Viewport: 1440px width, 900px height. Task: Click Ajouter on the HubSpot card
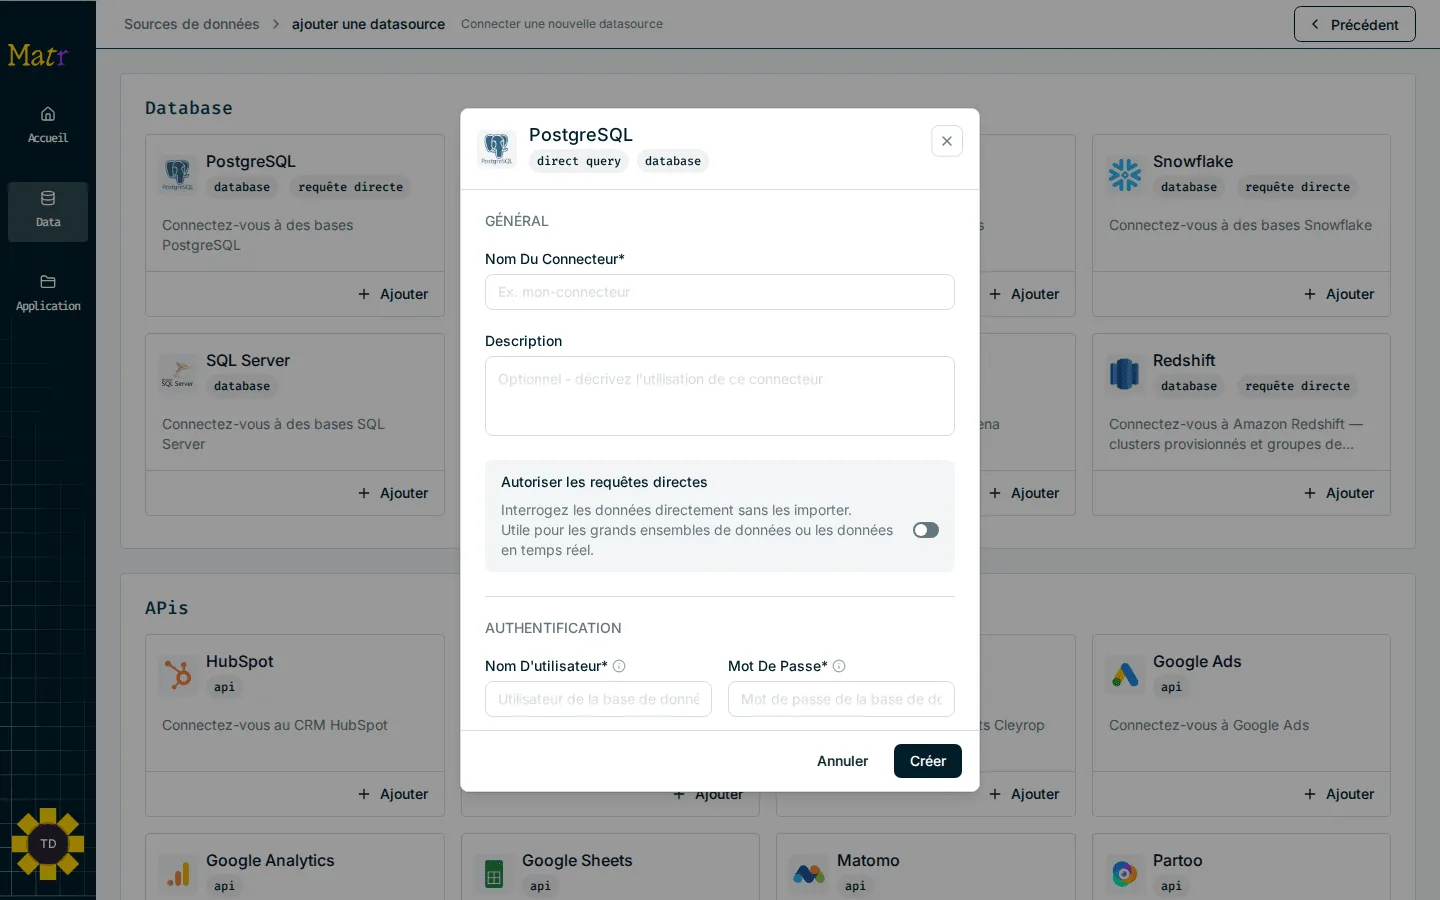(393, 794)
